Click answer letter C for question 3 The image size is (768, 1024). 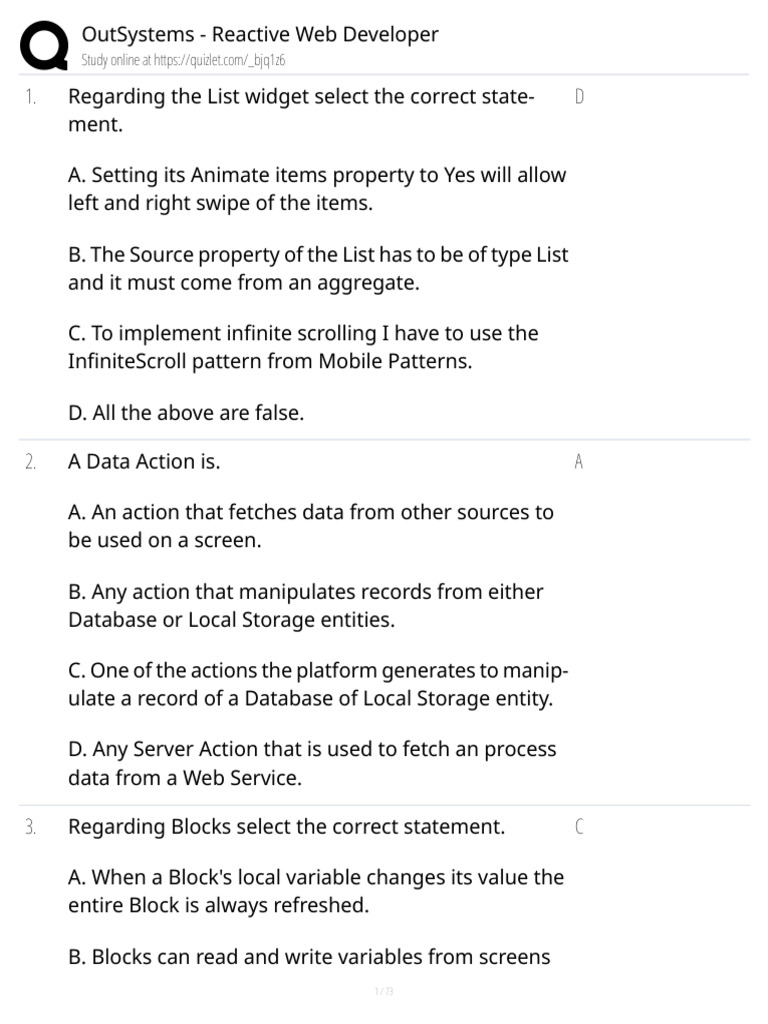[x=580, y=827]
